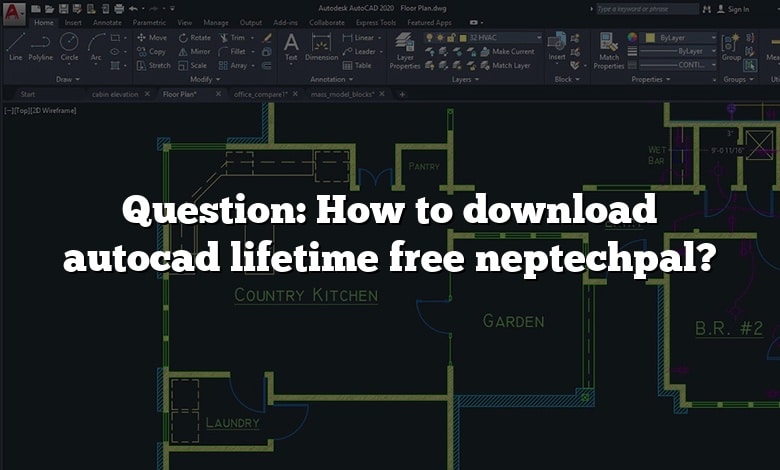Image resolution: width=780 pixels, height=470 pixels.
Task: Click the Match Properties tool
Action: pyautogui.click(x=608, y=51)
